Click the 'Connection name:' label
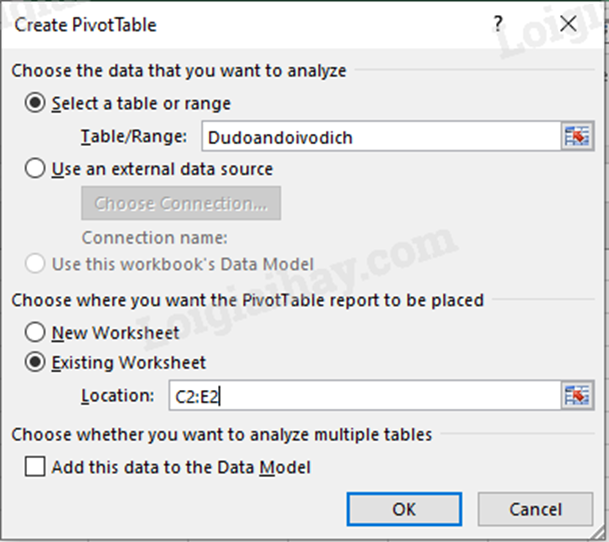The width and height of the screenshot is (609, 542). [155, 238]
